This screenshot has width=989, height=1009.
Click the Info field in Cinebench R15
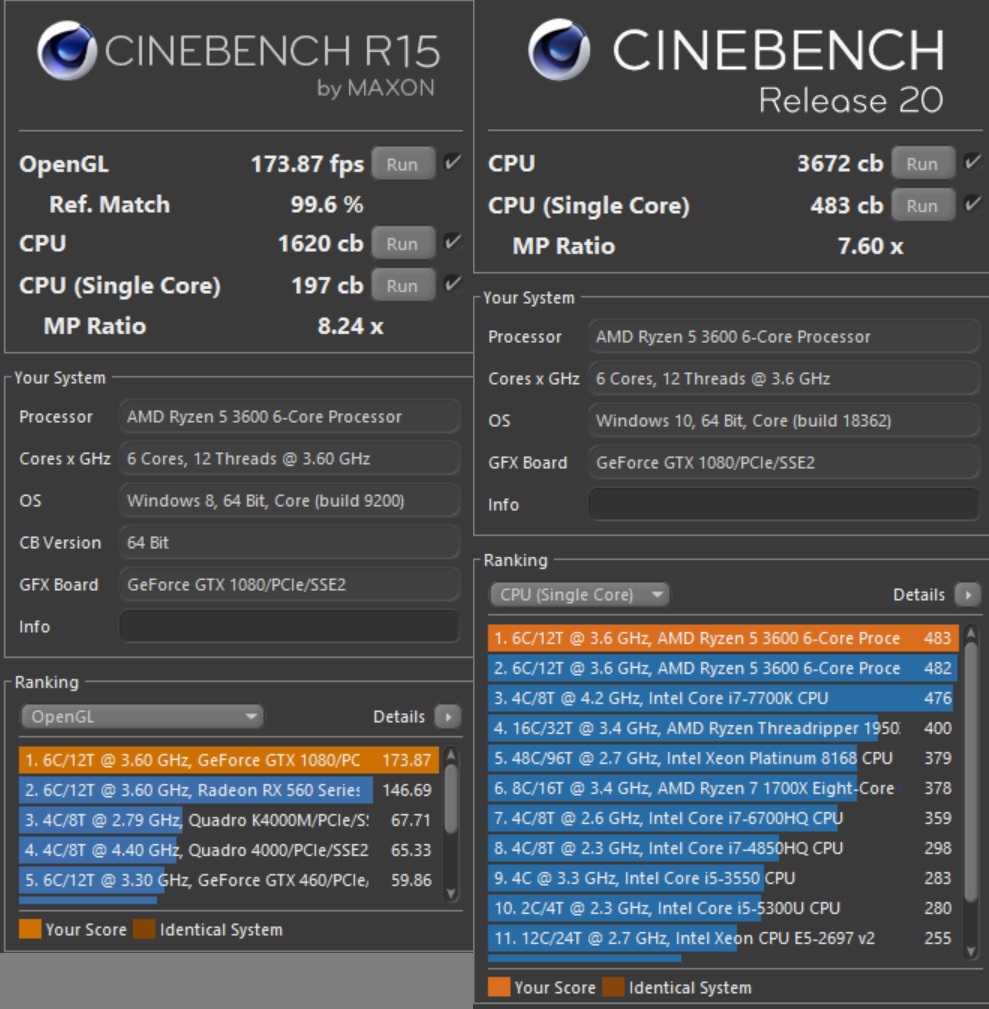(x=290, y=626)
